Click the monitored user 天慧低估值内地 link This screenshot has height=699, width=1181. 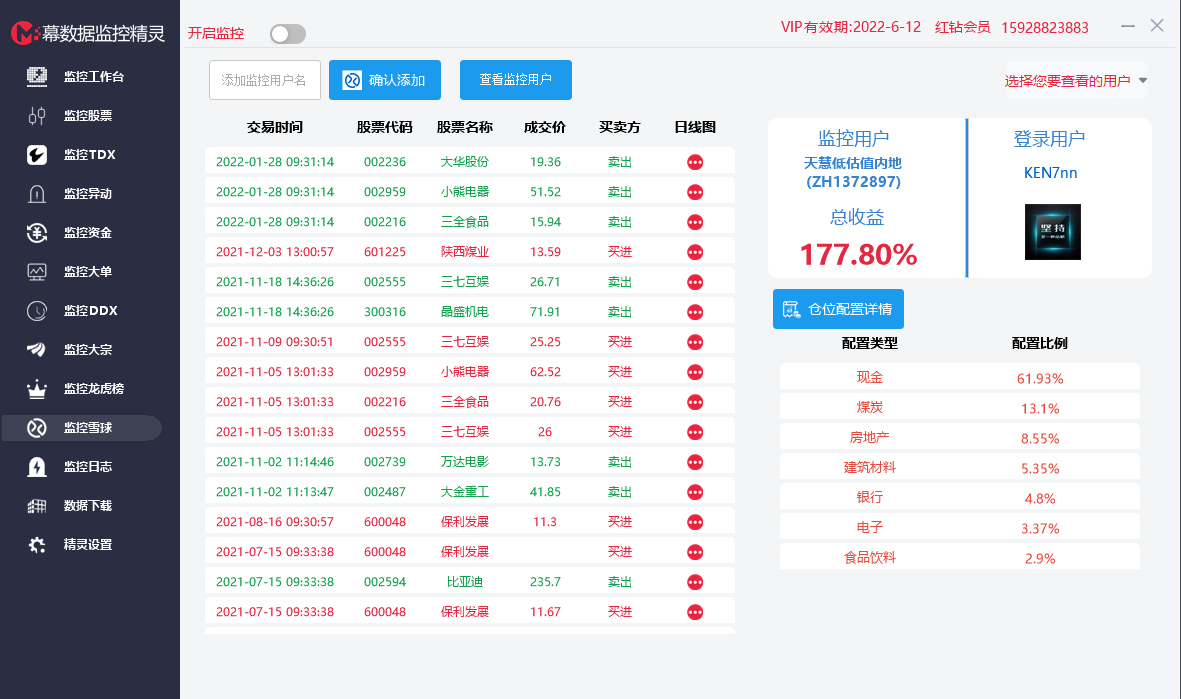pyautogui.click(x=853, y=172)
